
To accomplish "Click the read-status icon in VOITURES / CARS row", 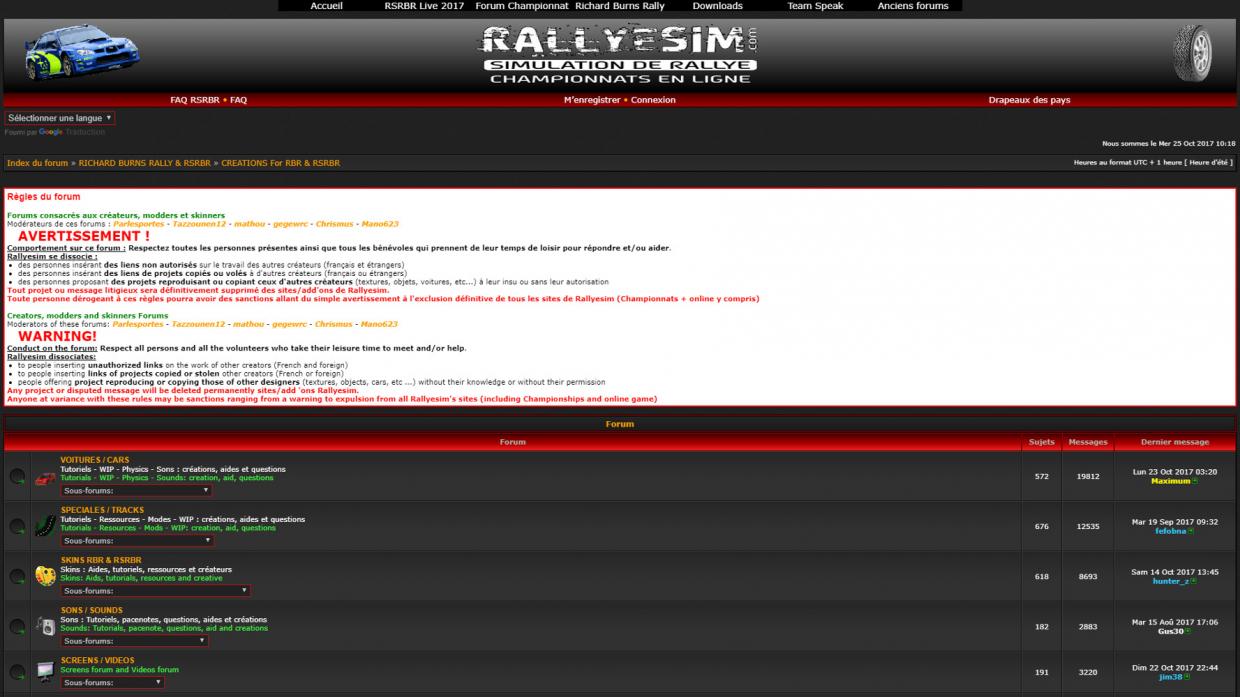I will 18,477.
